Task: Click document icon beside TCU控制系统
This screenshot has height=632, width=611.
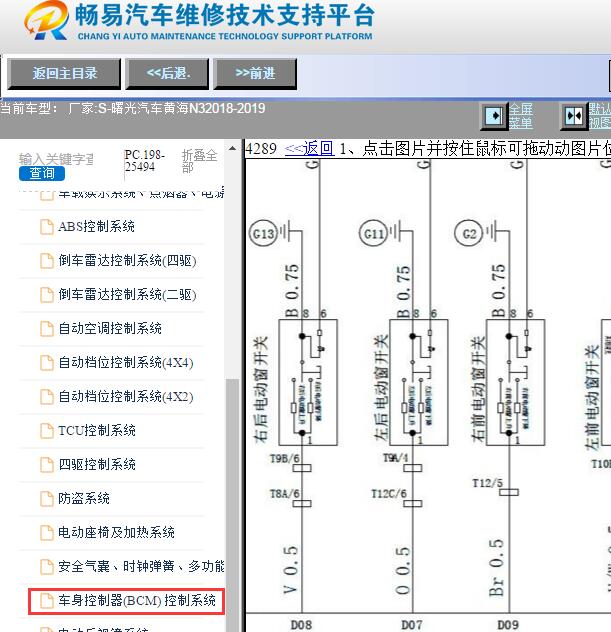Action: [47, 430]
